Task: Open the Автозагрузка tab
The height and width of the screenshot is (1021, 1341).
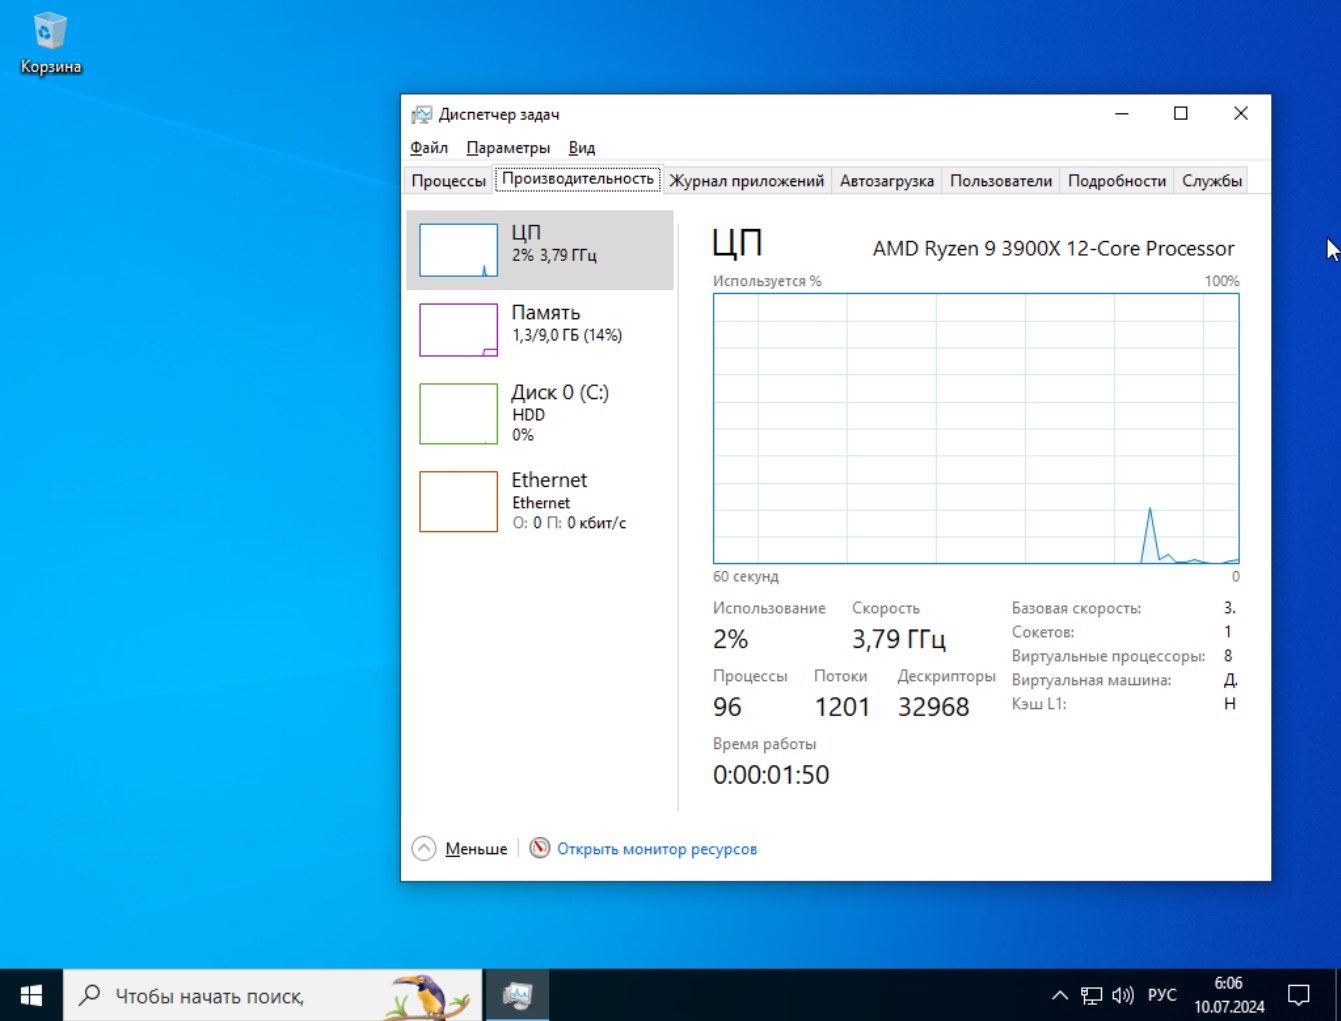Action: 887,181
